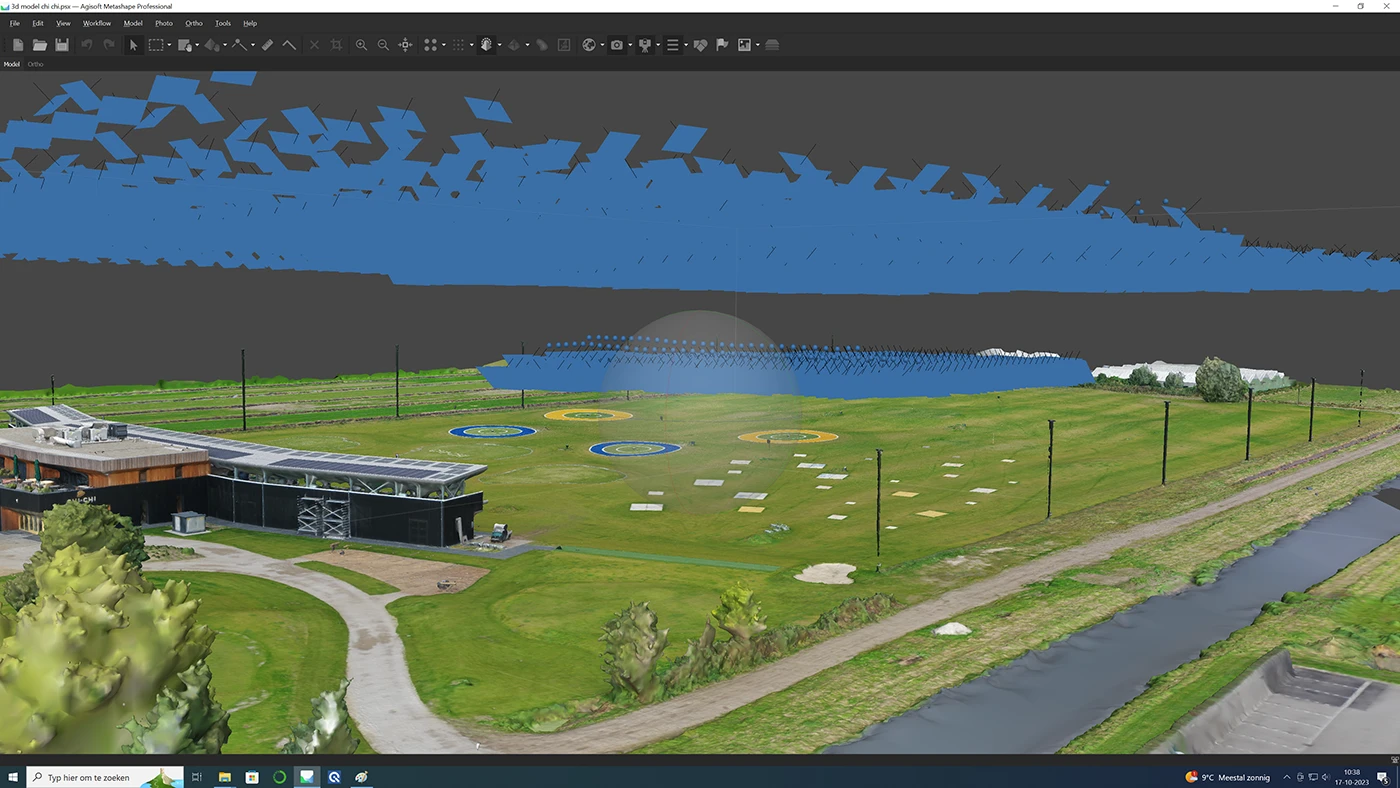Screen dimensions: 1400x788
Task: Open the File menu
Action: tap(15, 23)
